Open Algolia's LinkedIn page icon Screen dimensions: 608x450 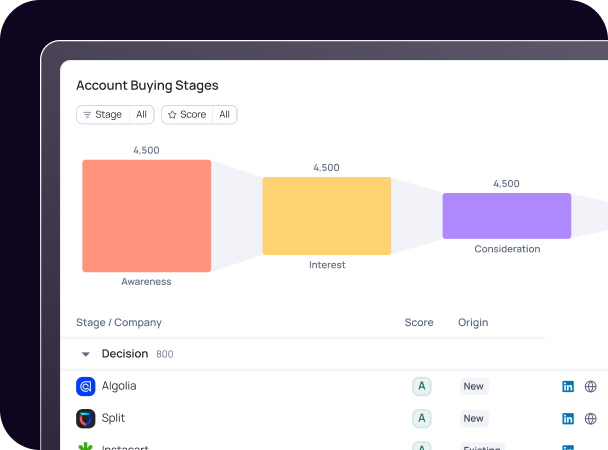[x=568, y=386]
